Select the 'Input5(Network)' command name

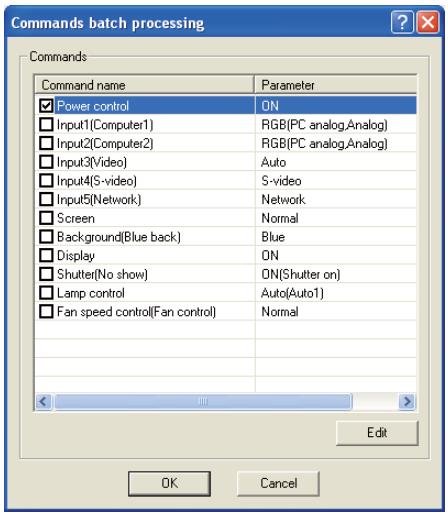click(x=99, y=200)
